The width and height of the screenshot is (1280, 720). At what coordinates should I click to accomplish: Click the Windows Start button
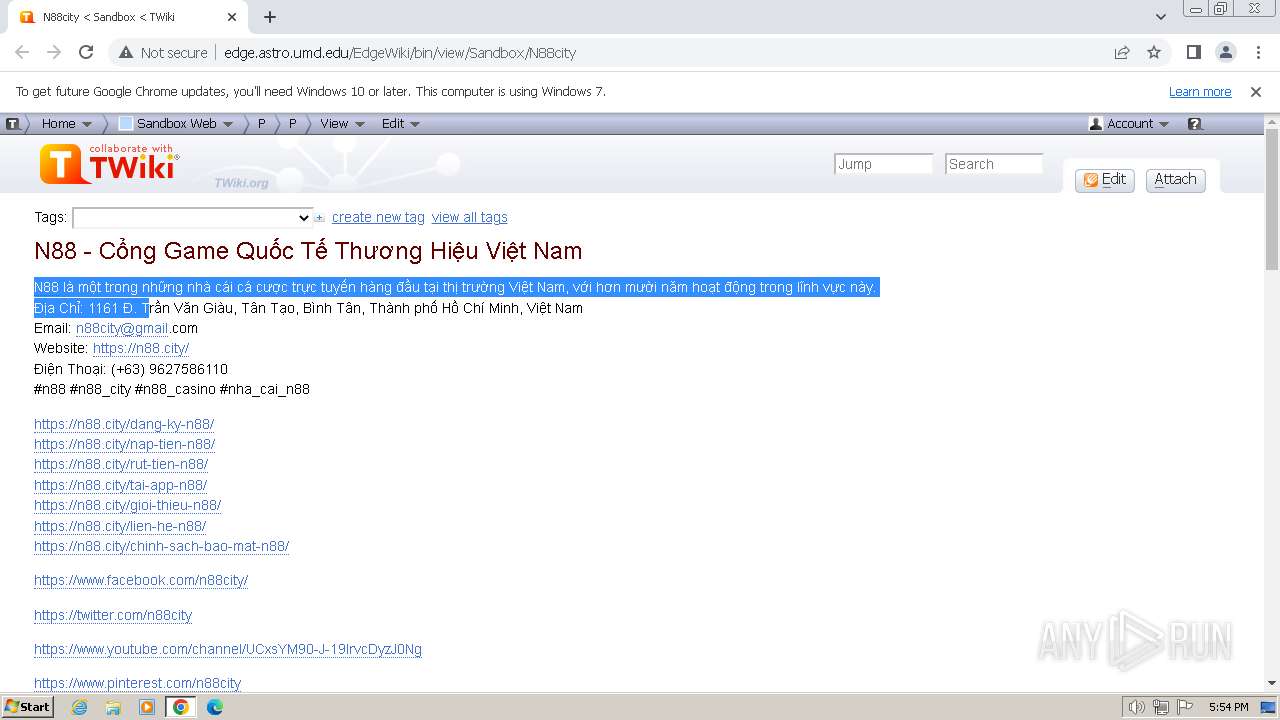click(27, 706)
